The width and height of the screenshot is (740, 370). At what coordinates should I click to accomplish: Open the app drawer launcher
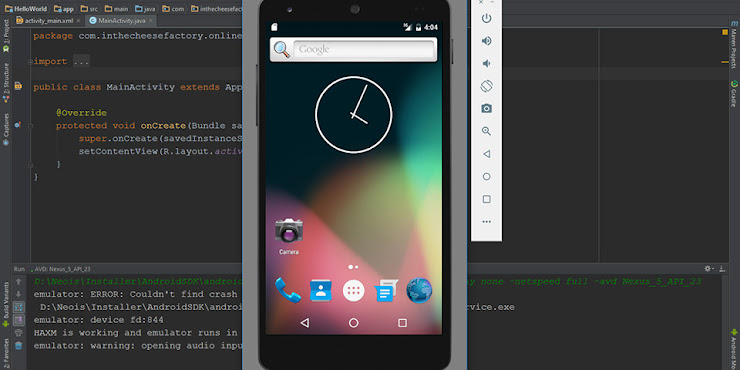(353, 290)
